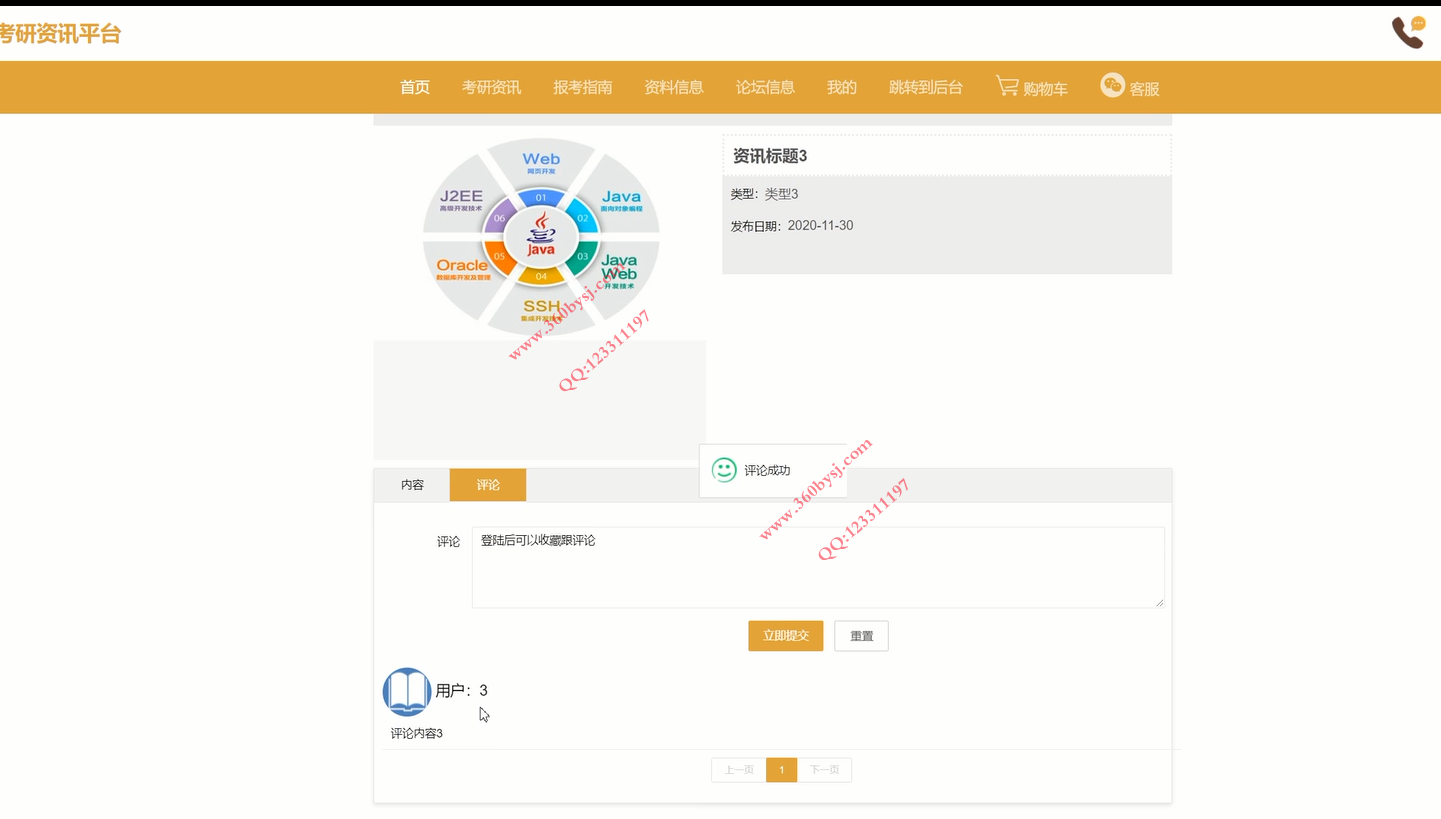The height and width of the screenshot is (819, 1441).
Task: Click the 评论 field label
Action: click(448, 541)
